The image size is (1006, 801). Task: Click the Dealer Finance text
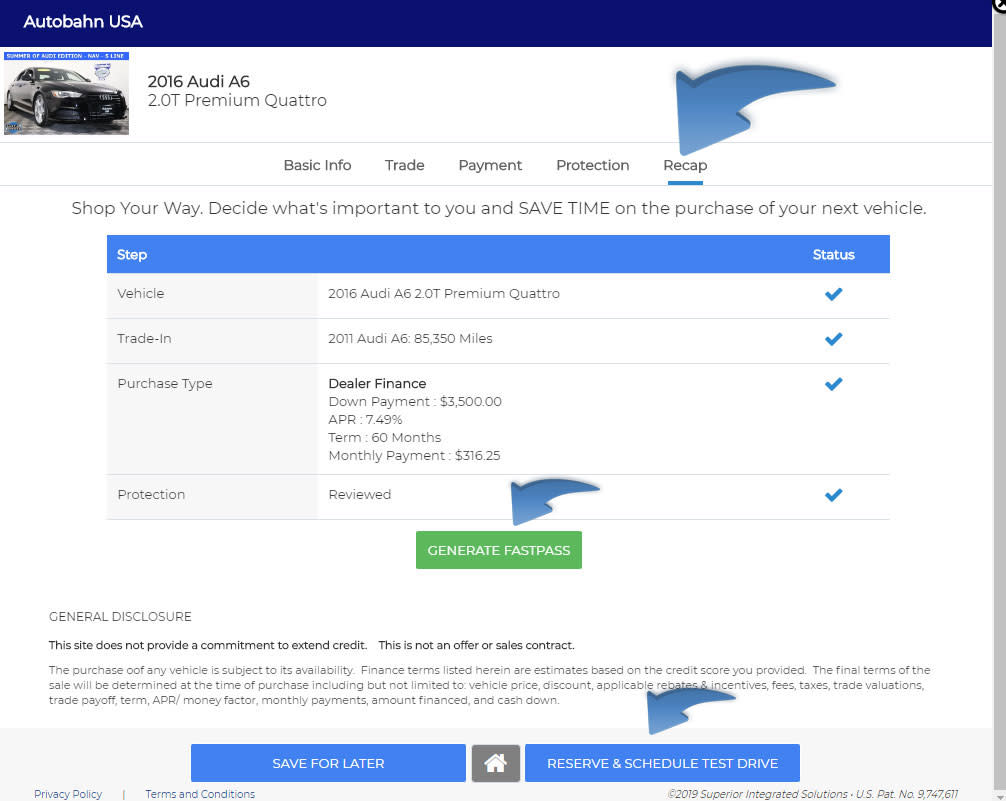(377, 383)
